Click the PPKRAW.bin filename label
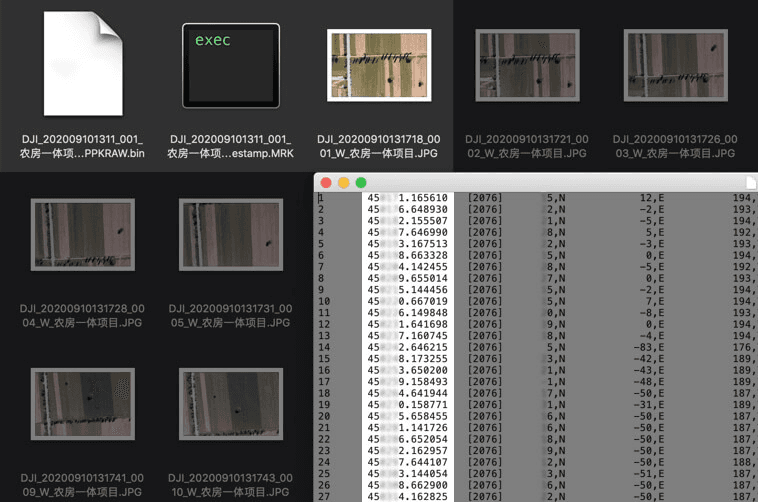Screen dimensions: 758x502 click(x=82, y=147)
